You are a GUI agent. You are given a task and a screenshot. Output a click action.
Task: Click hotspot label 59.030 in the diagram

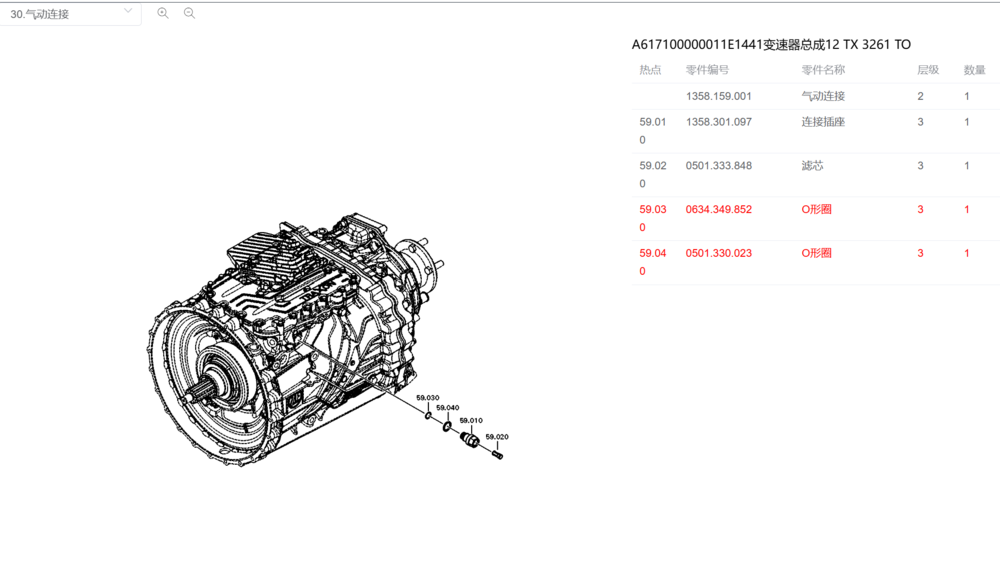(427, 398)
